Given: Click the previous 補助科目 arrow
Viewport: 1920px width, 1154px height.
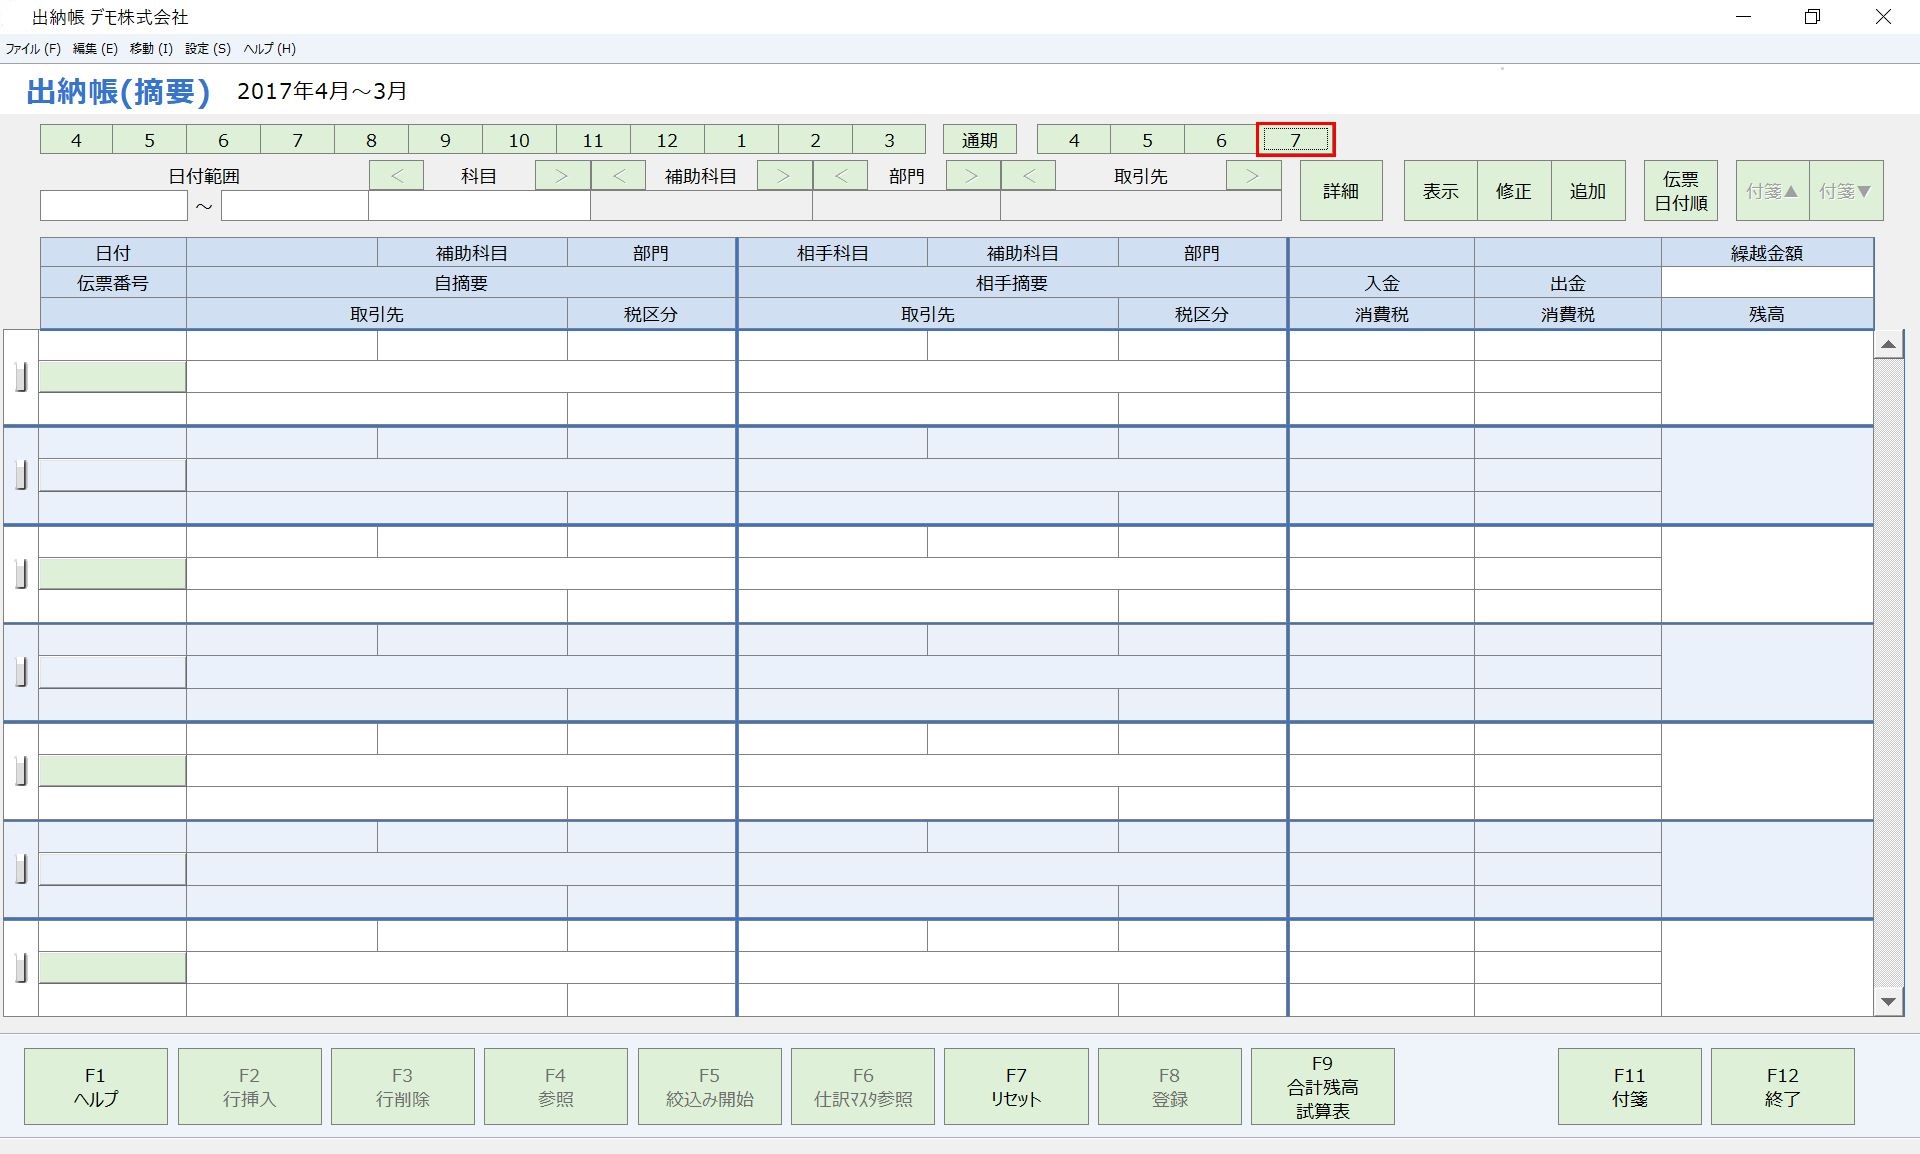Looking at the screenshot, I should [x=619, y=175].
